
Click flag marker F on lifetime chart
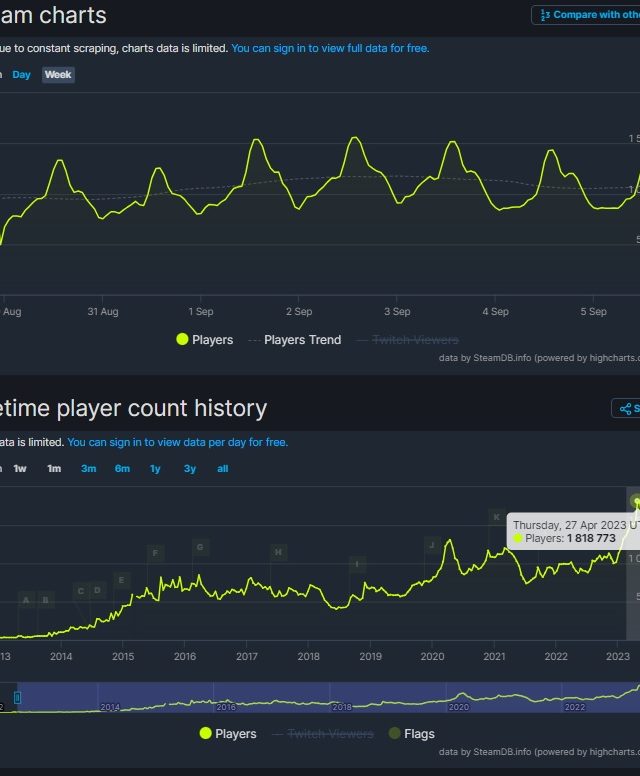155,553
